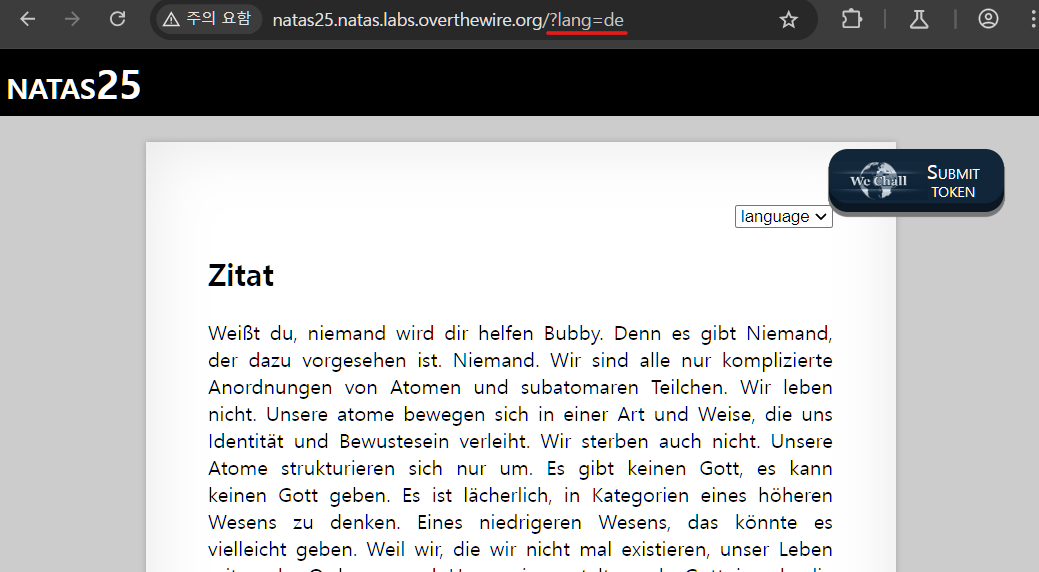The image size is (1039, 572).
Task: Click the WeChall globe logo
Action: pyautogui.click(x=877, y=180)
